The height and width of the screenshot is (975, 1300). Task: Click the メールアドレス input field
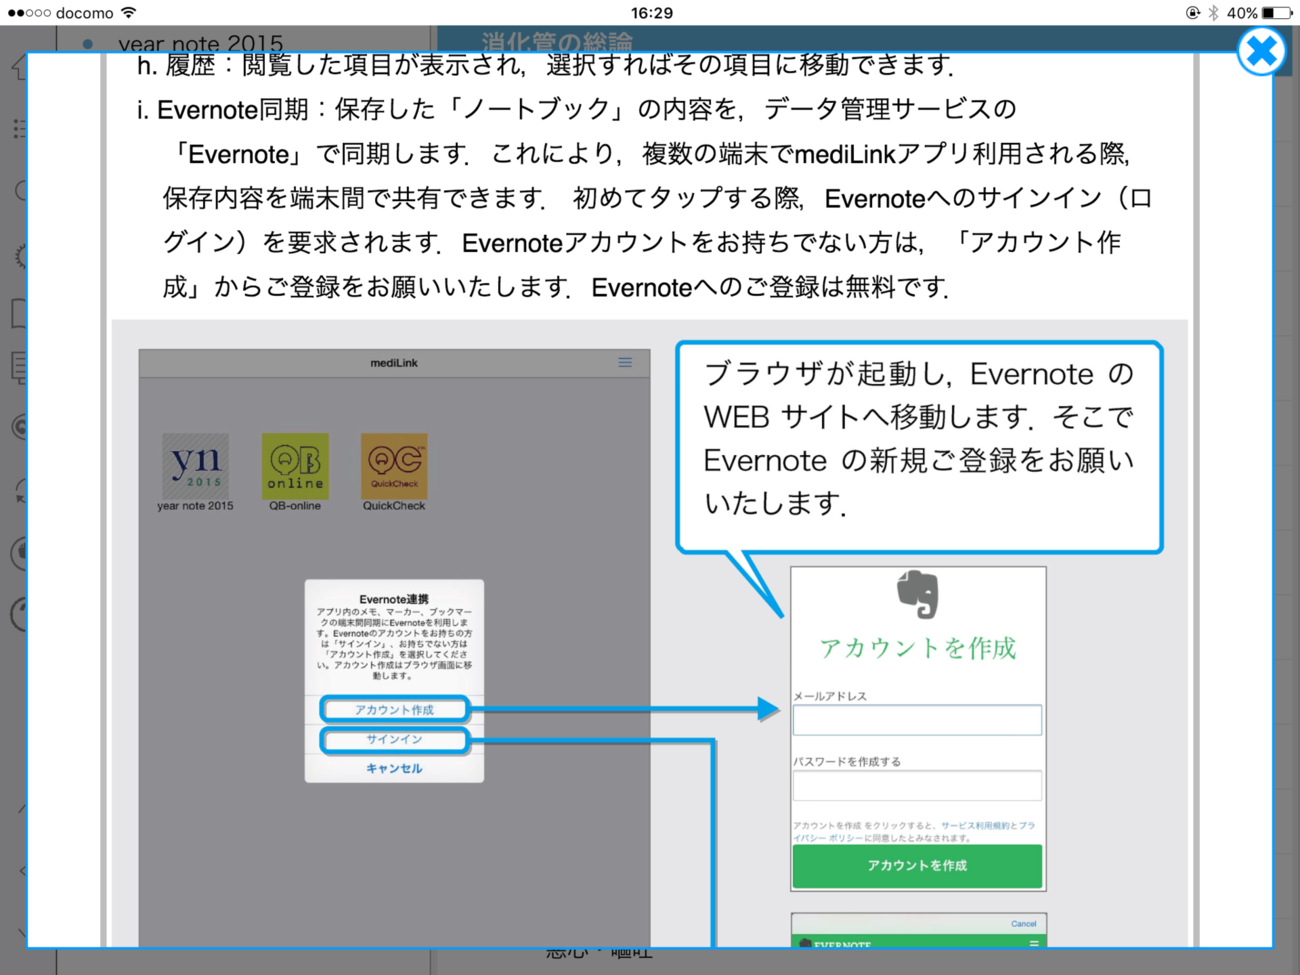tap(917, 720)
